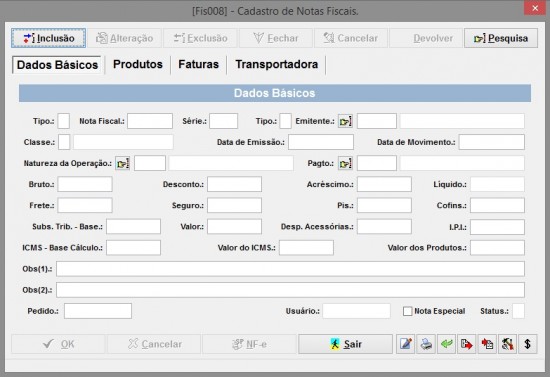Focus the Data de Movimento field

tap(492, 142)
